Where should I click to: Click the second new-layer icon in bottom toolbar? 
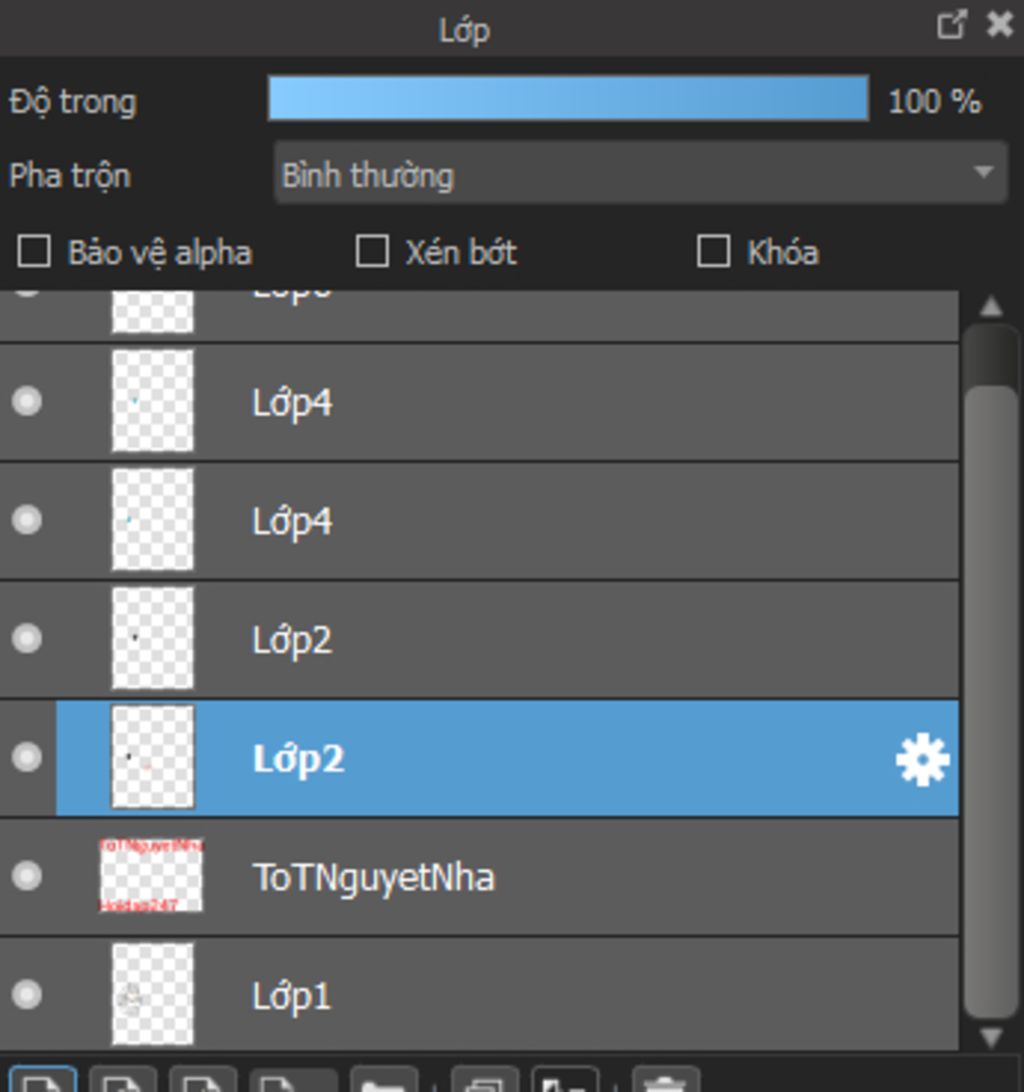[123, 1078]
